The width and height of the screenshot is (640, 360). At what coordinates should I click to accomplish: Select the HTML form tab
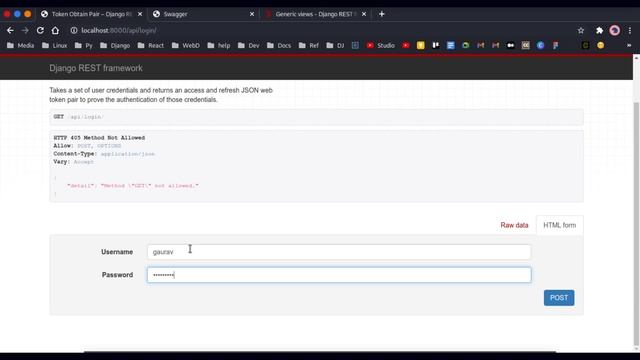point(560,225)
